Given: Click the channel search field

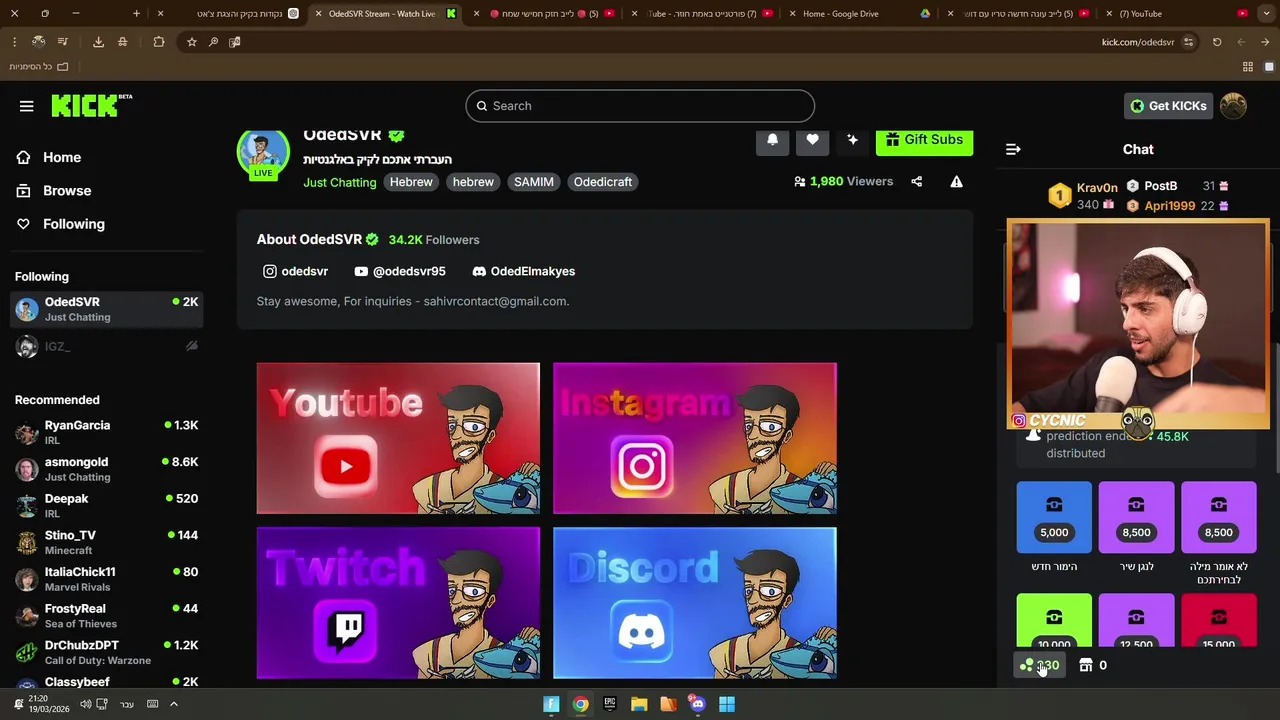Looking at the screenshot, I should pyautogui.click(x=640, y=106).
